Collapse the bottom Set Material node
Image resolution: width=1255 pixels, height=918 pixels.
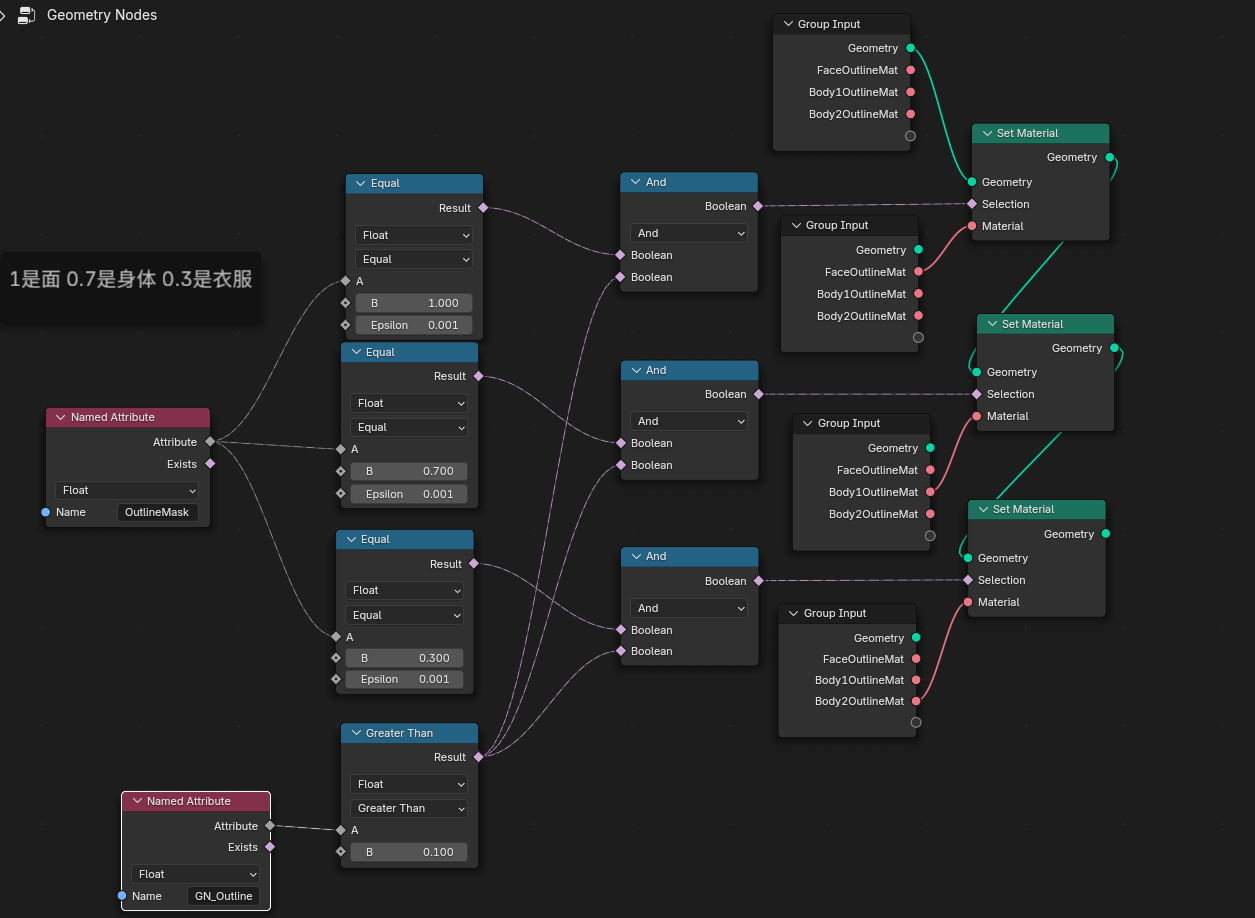click(982, 509)
